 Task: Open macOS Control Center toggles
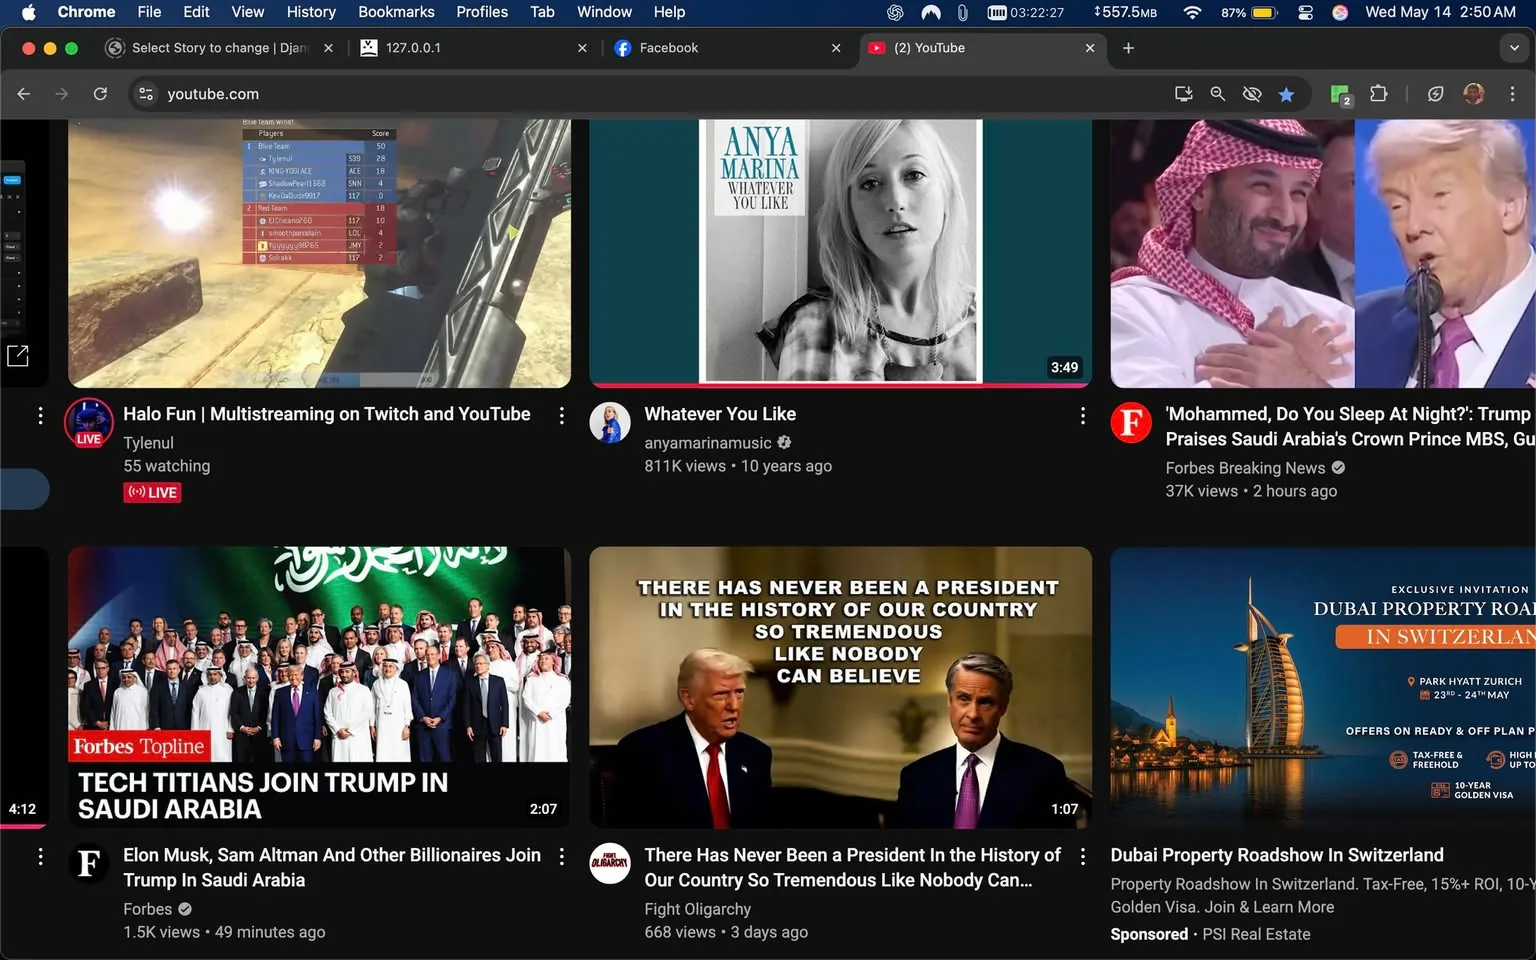(x=1305, y=12)
